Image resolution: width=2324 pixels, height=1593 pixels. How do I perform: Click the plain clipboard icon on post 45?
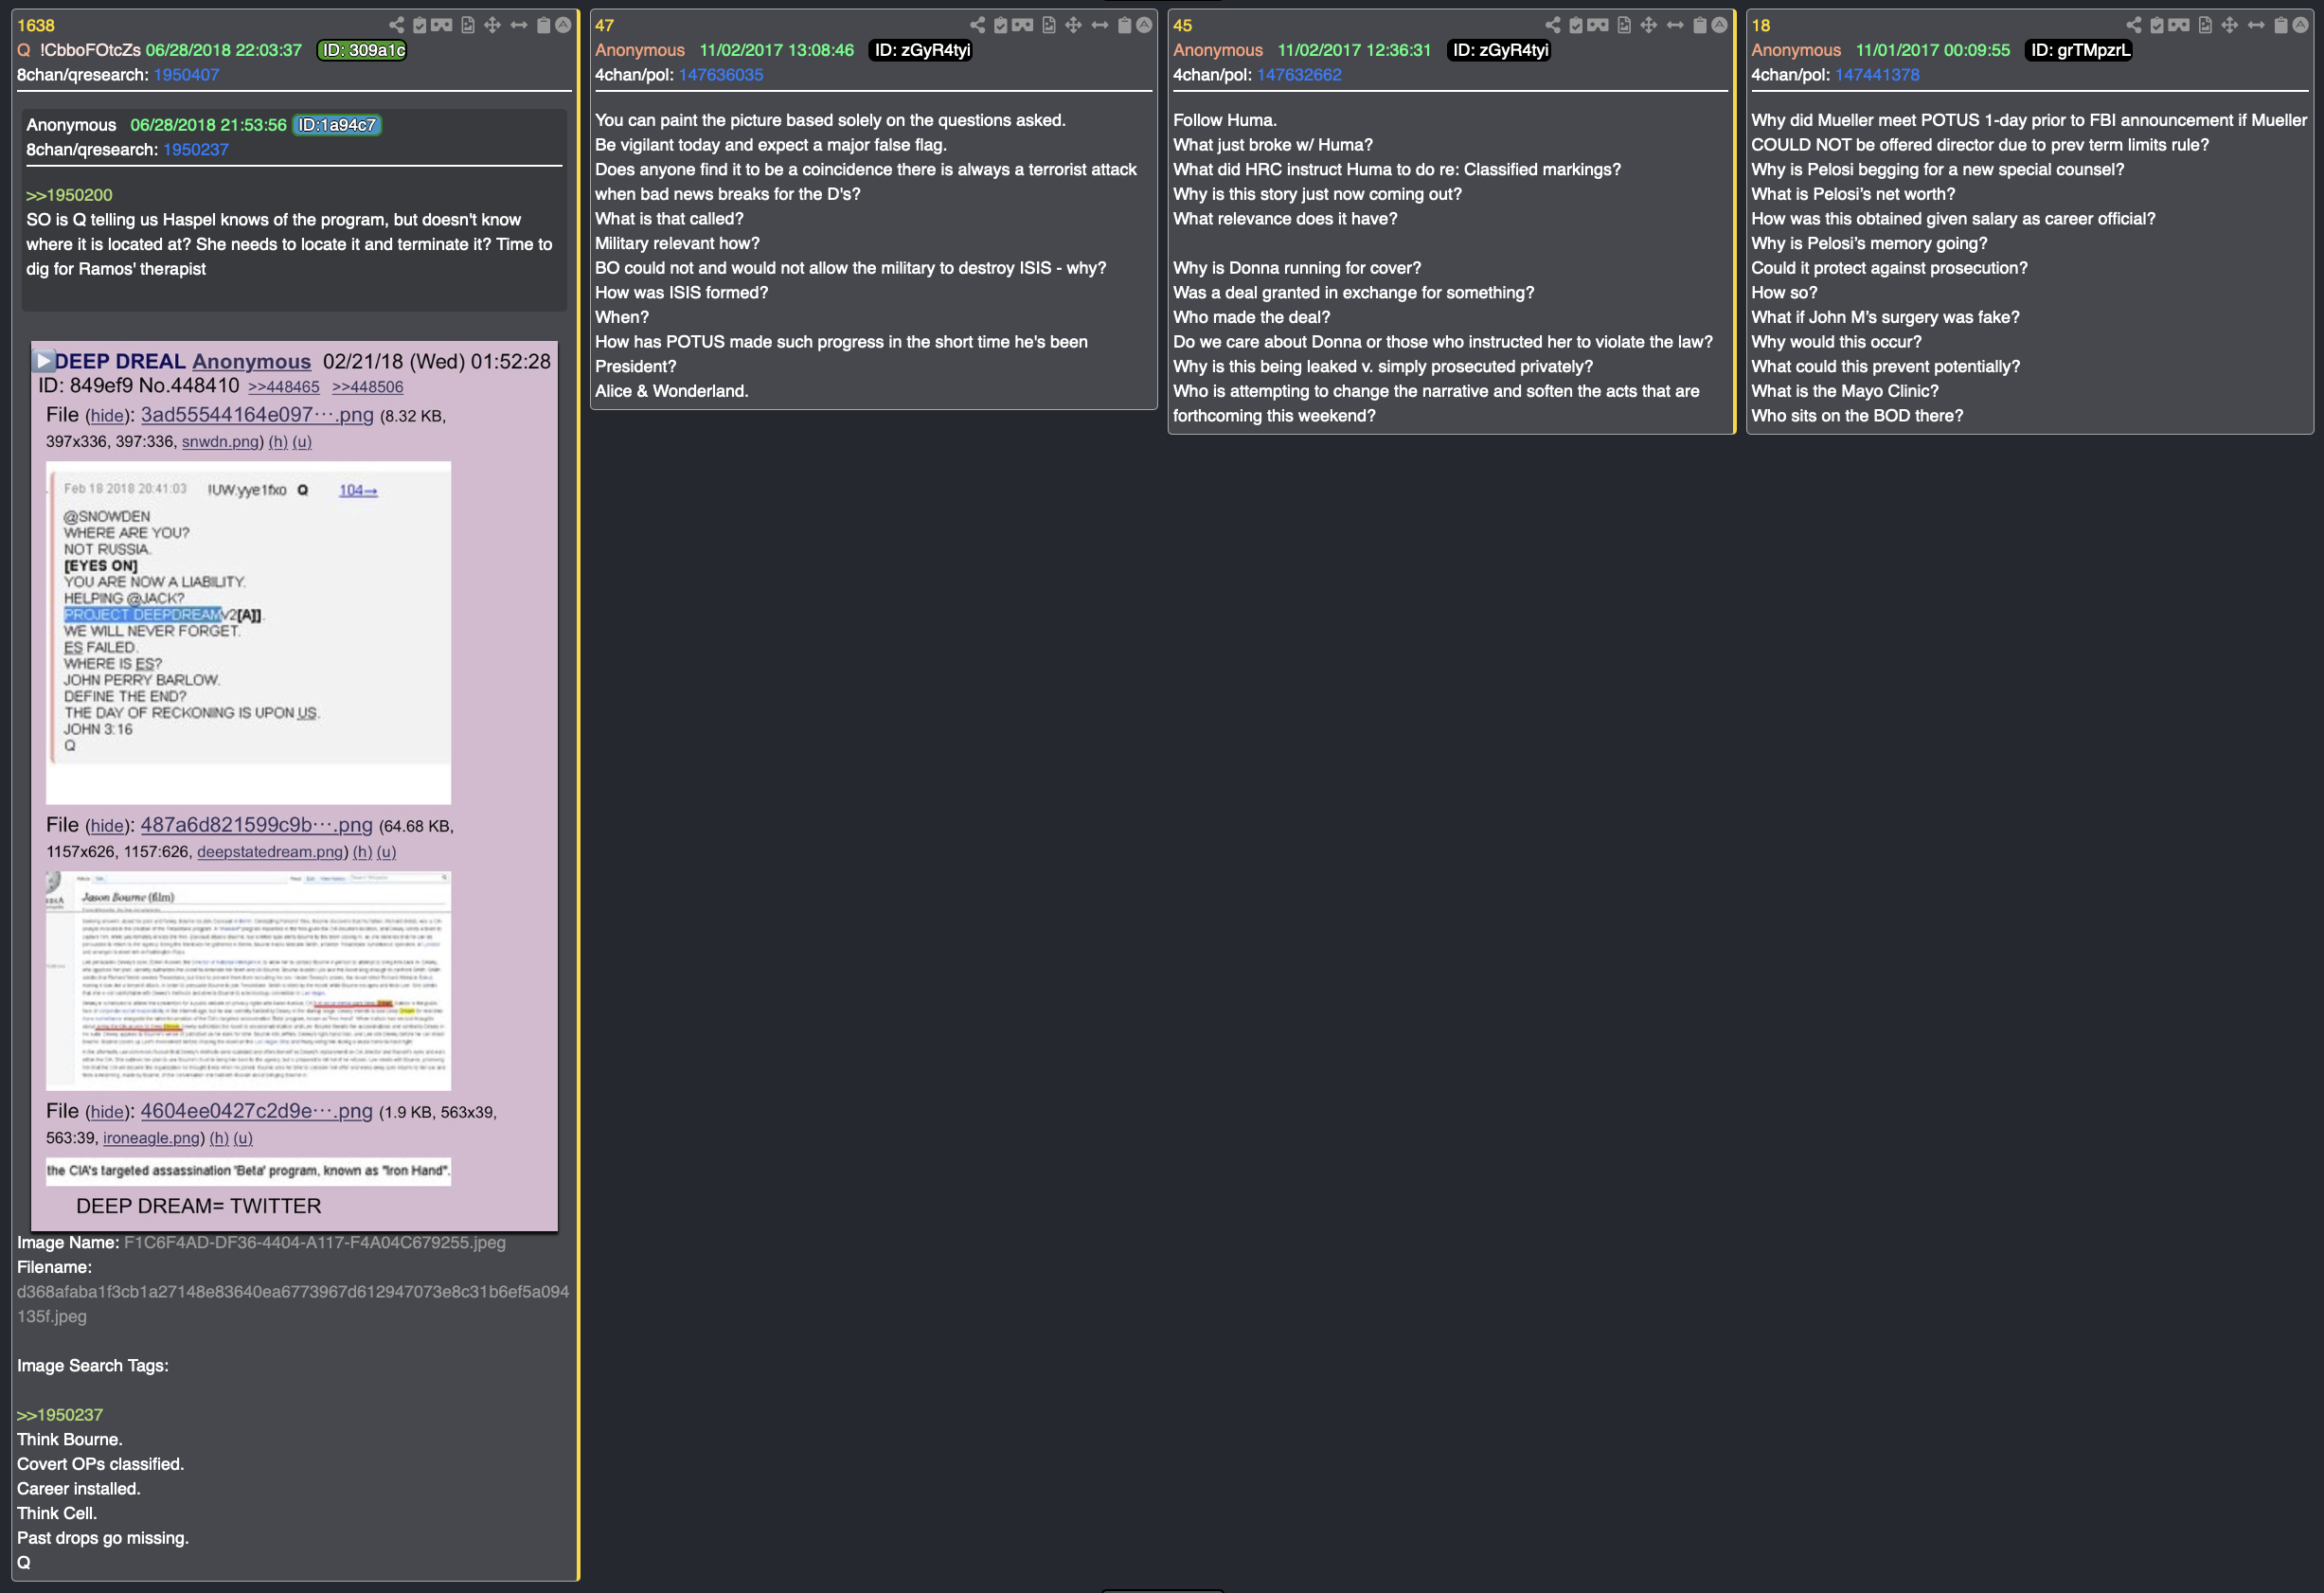1699,25
